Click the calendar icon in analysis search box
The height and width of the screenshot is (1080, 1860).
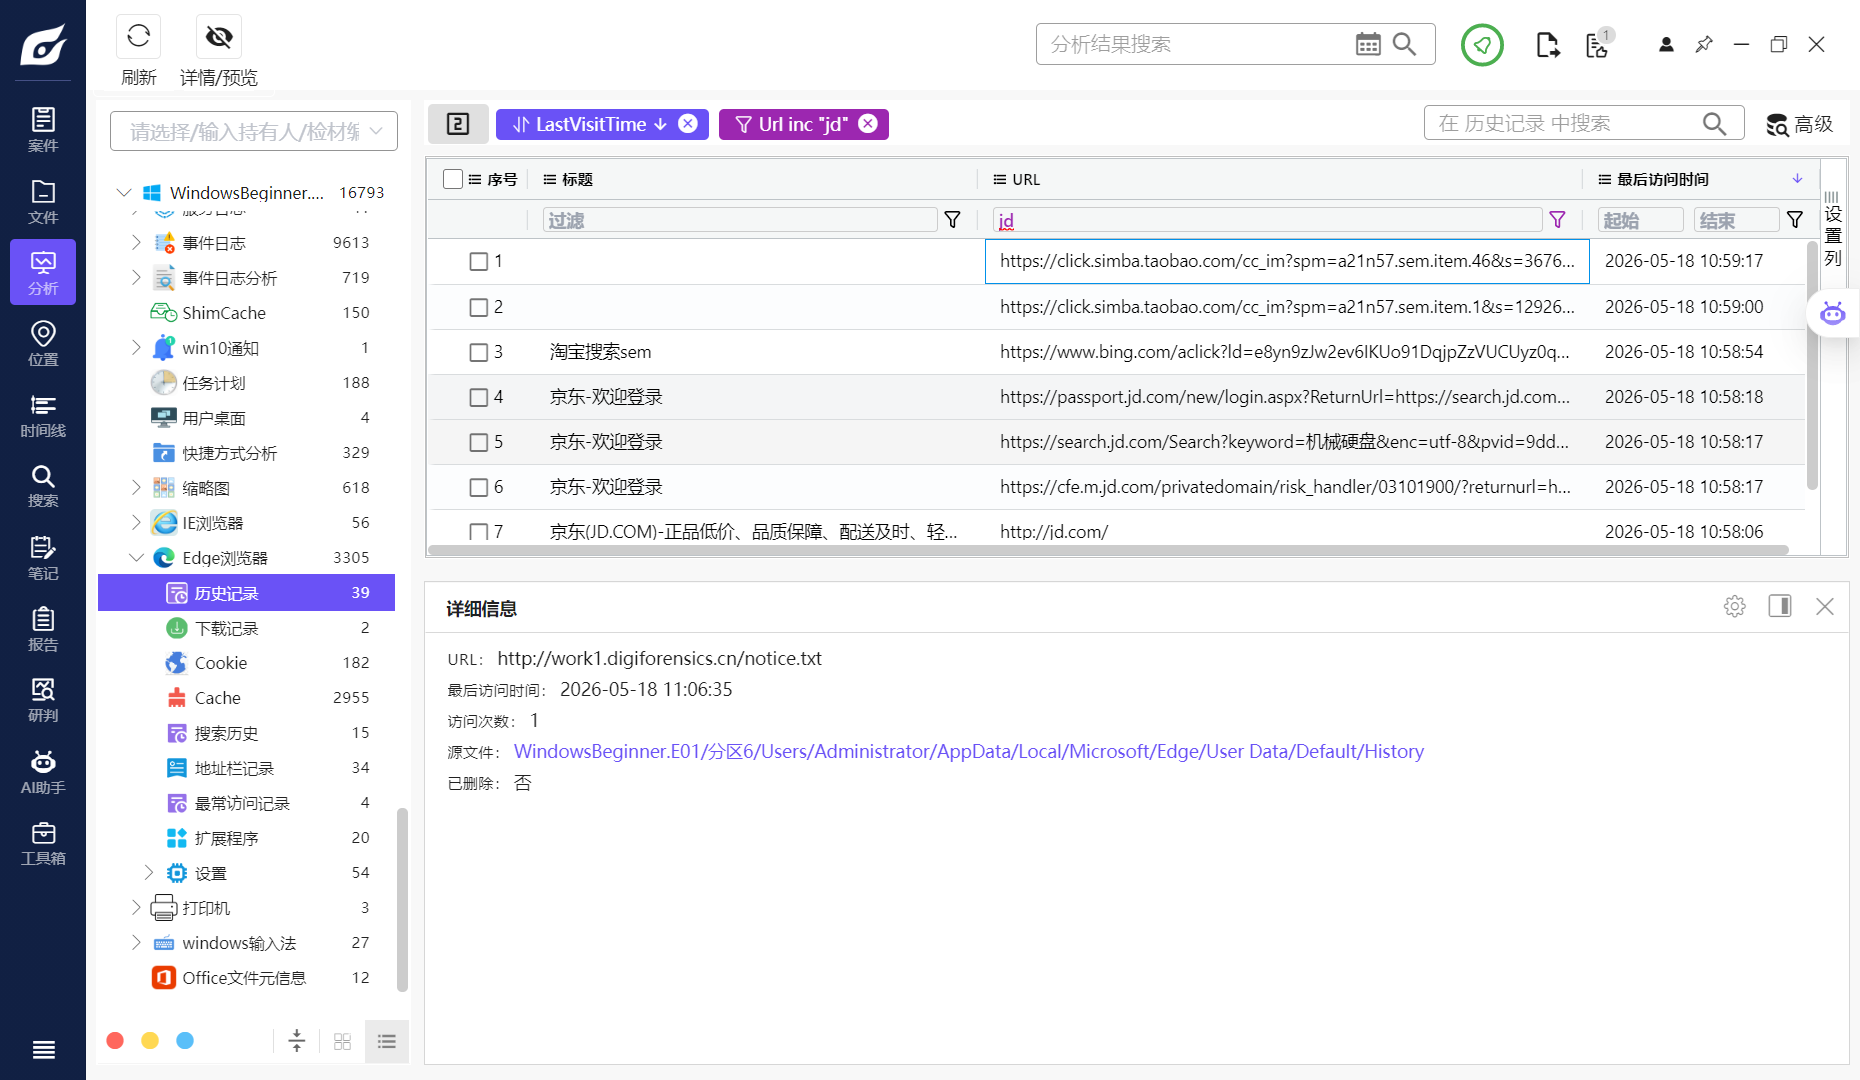point(1367,44)
